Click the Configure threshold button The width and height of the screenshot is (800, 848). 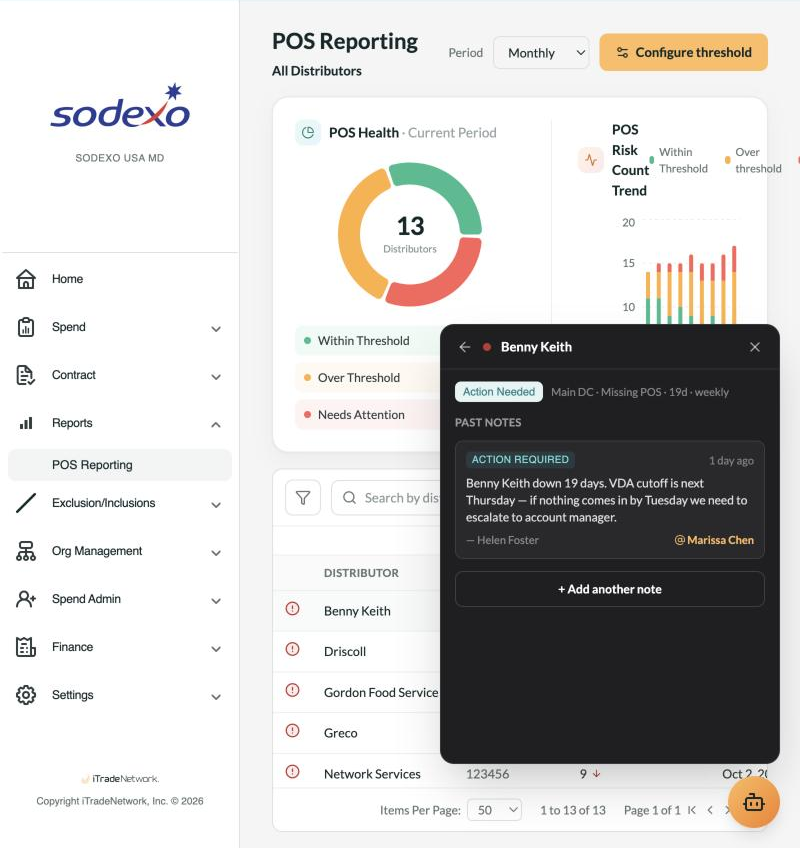coord(683,52)
